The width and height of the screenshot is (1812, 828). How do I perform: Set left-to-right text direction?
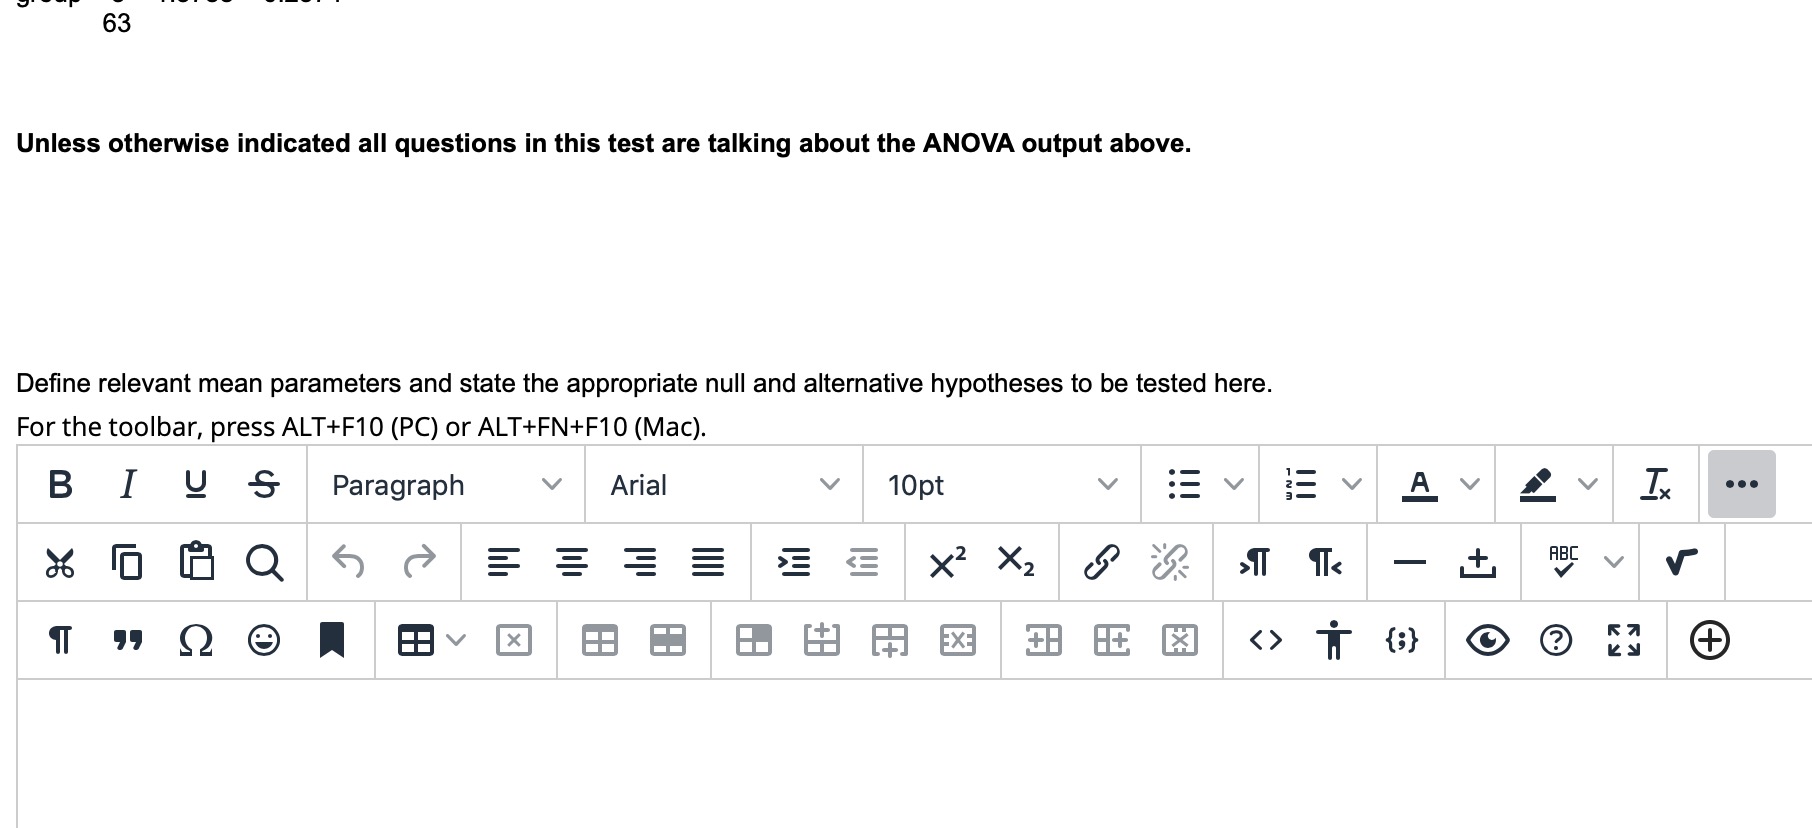tap(1254, 564)
